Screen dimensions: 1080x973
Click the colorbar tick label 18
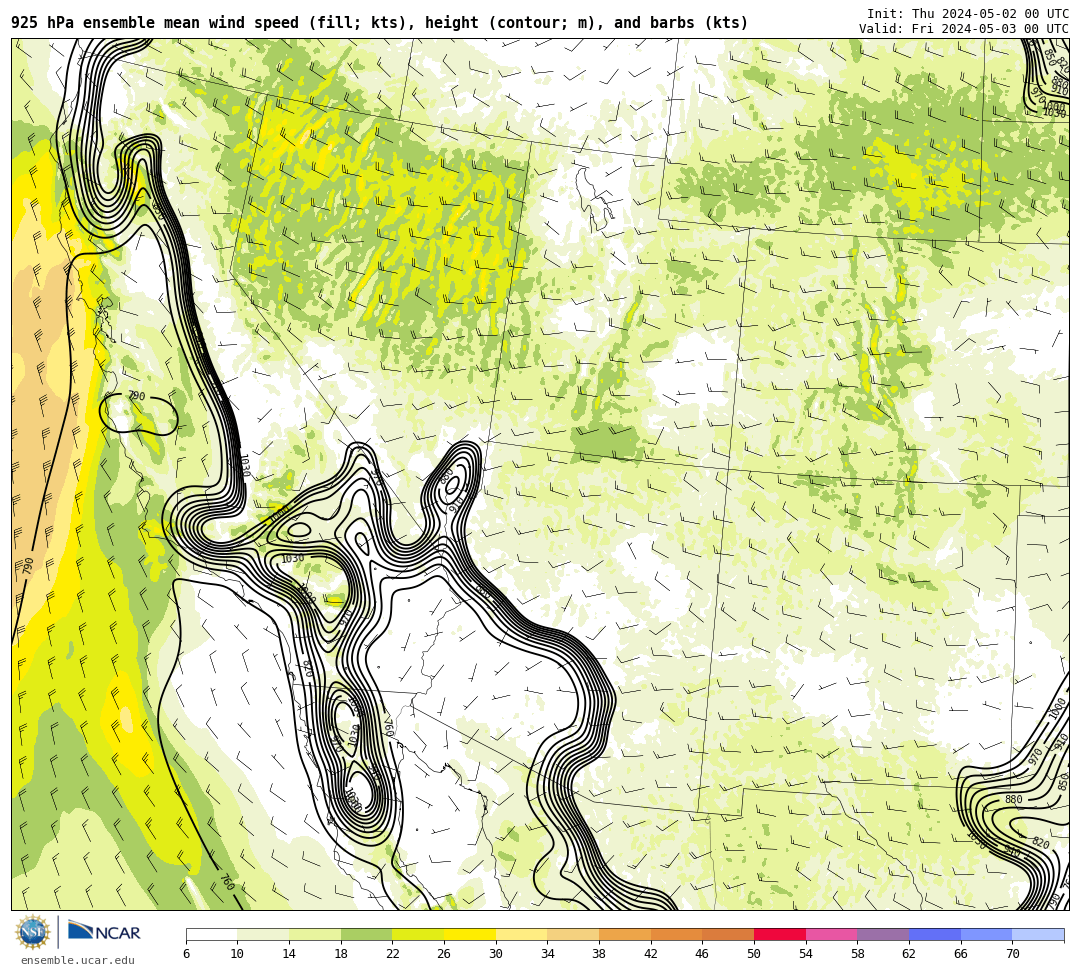(341, 954)
